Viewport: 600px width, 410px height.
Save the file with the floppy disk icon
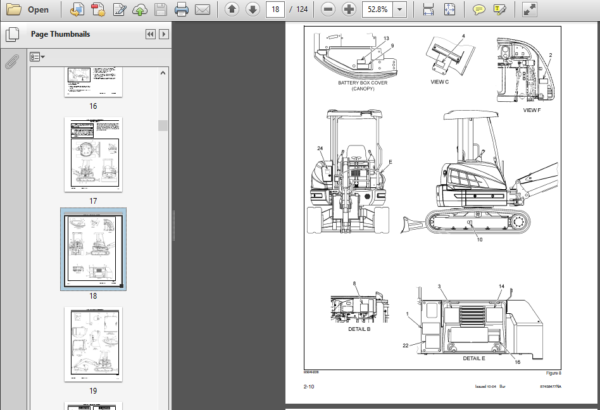(x=160, y=9)
